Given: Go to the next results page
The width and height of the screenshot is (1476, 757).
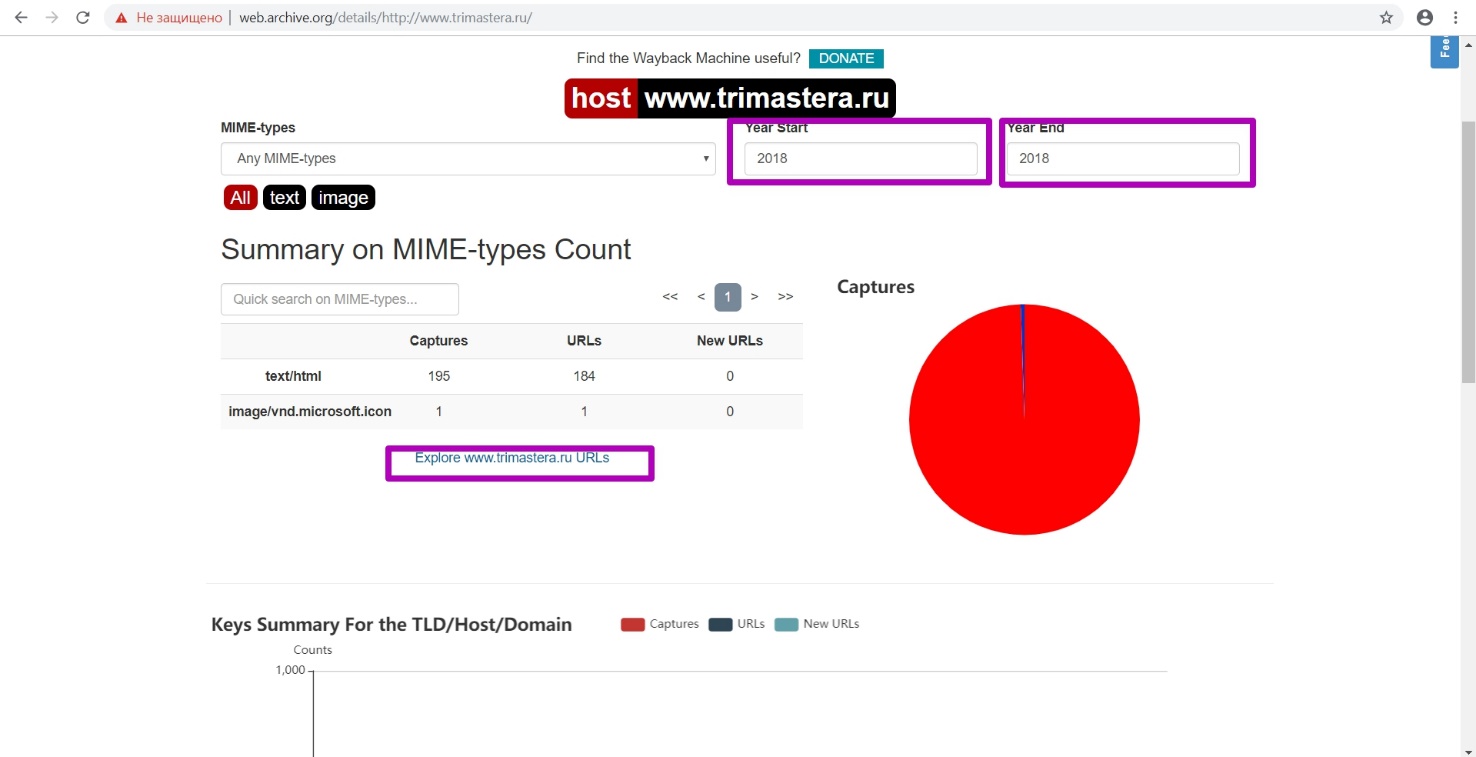Looking at the screenshot, I should [x=754, y=297].
